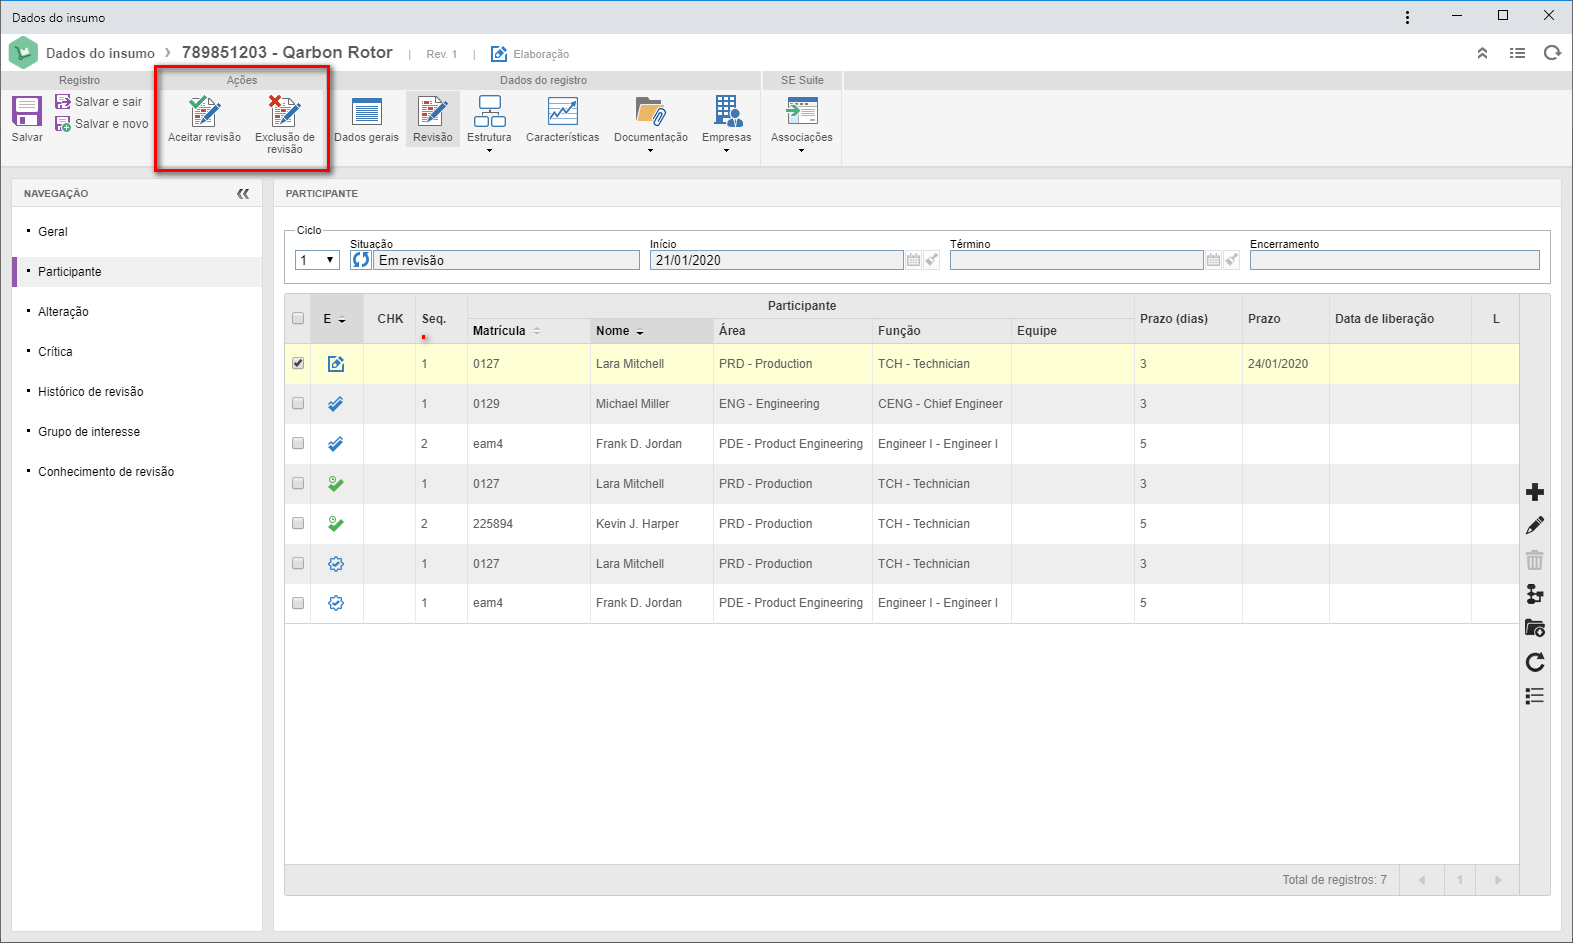
Task: Open the Ciclo number dropdown
Action: [x=317, y=260]
